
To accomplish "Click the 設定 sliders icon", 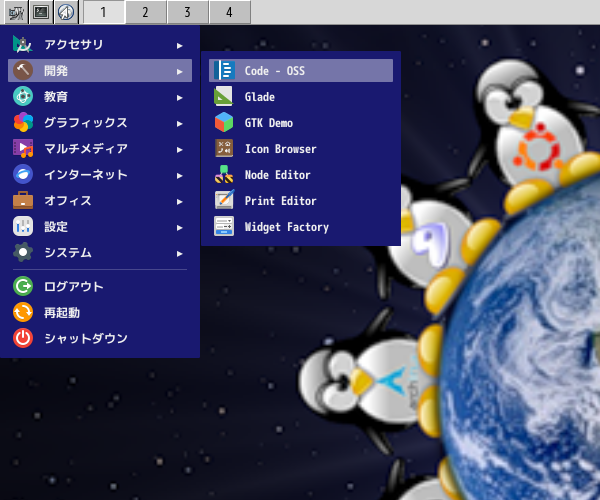I will point(23,226).
